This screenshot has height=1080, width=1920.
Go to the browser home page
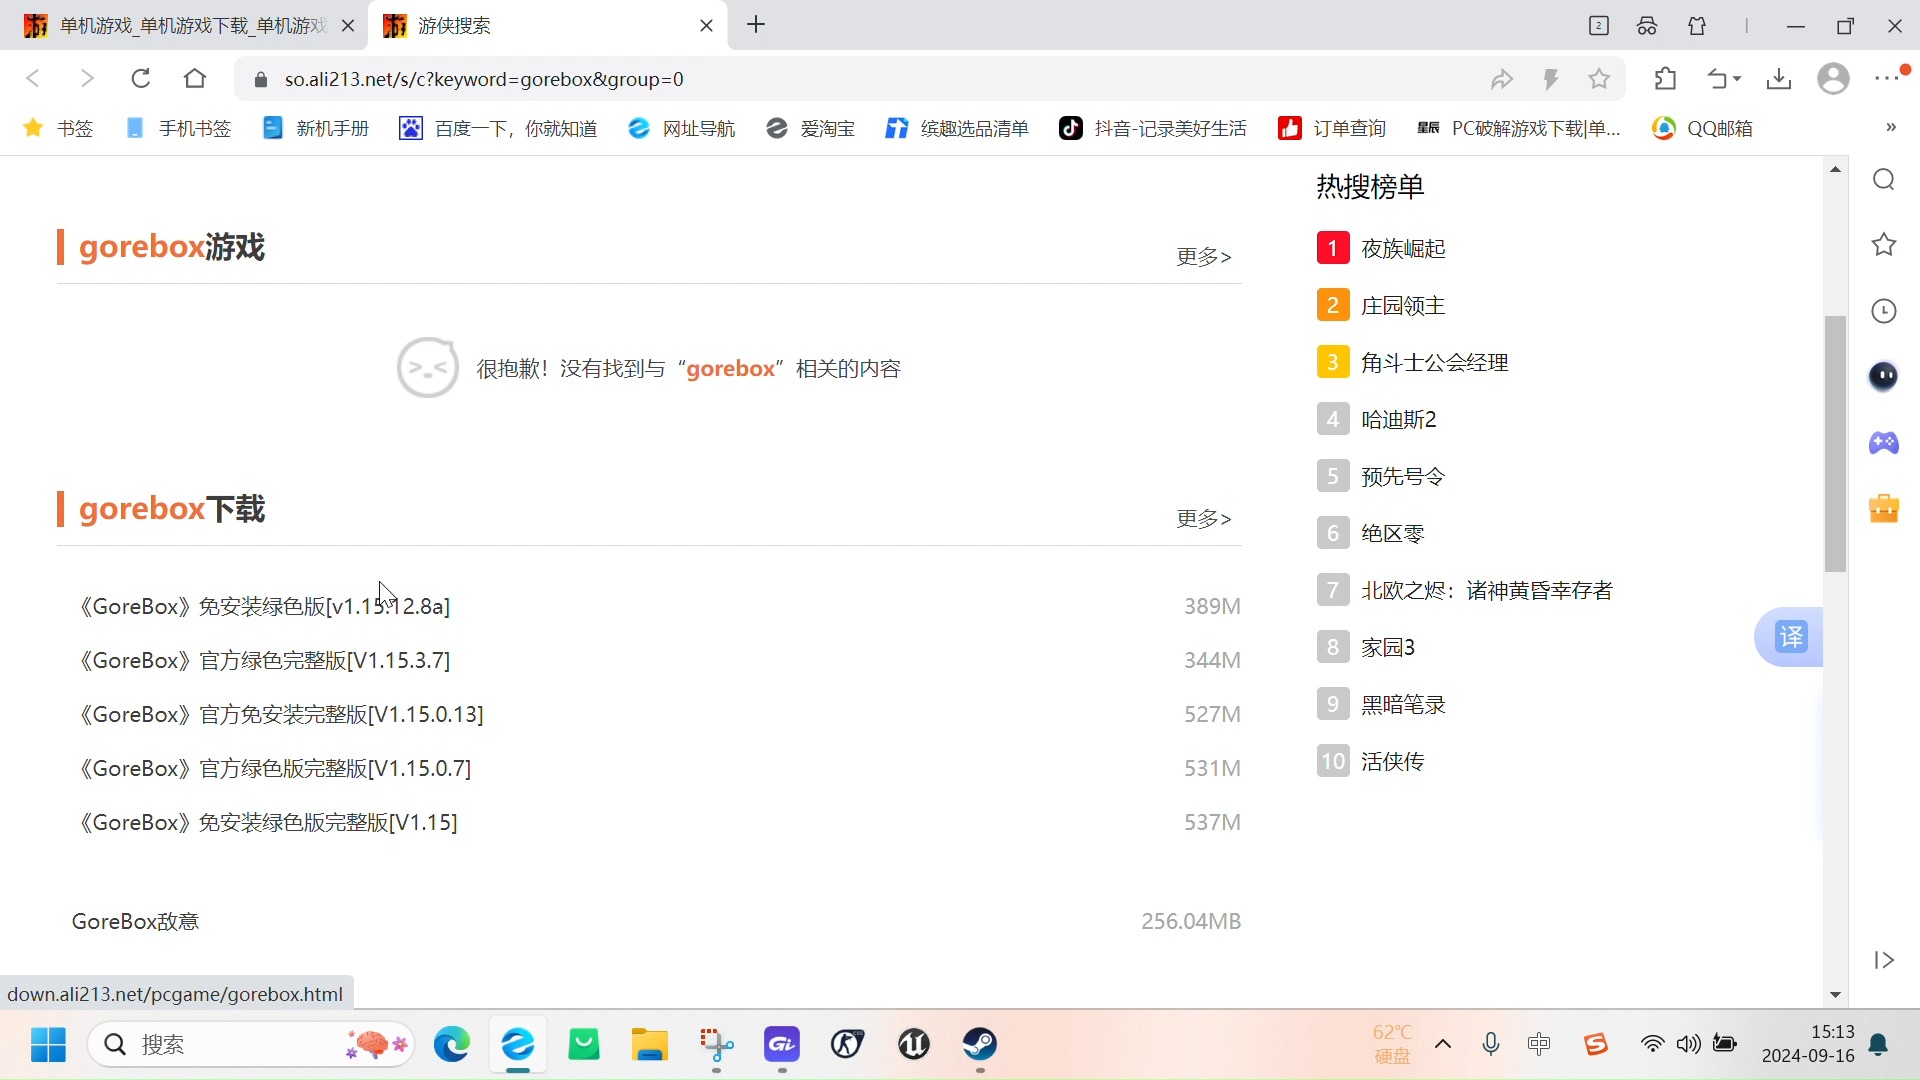coord(195,79)
